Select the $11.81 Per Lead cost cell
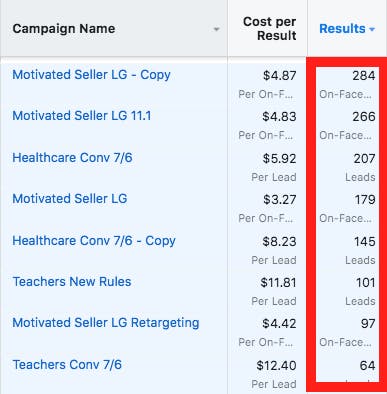Viewport: 387px width, 394px height. click(267, 291)
